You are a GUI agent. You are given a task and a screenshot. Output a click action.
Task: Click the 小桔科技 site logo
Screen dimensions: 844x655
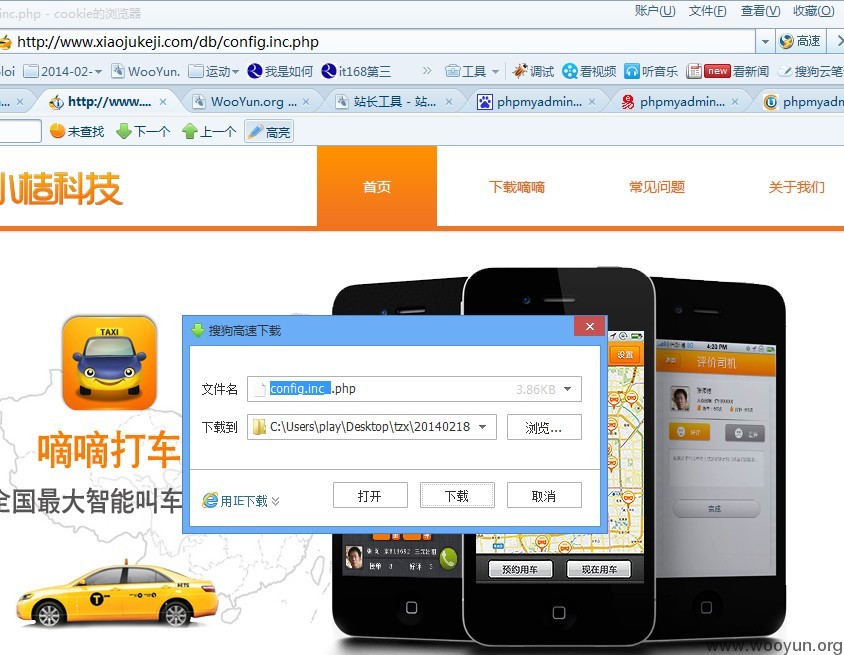point(61,188)
